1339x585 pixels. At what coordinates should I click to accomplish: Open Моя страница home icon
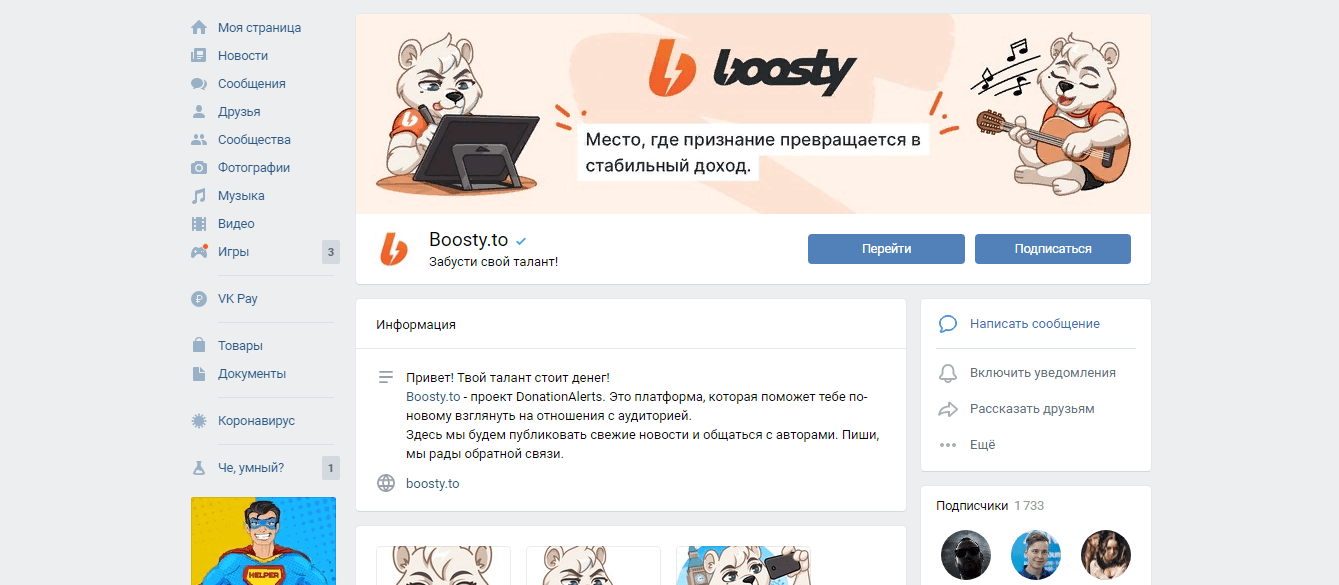[x=199, y=28]
